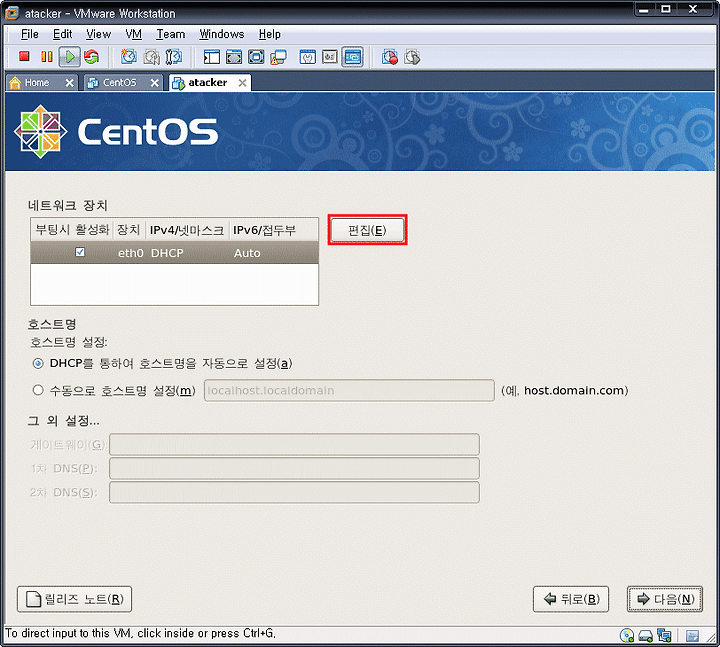The width and height of the screenshot is (720, 647).
Task: Open the Windows menu
Action: coord(222,34)
